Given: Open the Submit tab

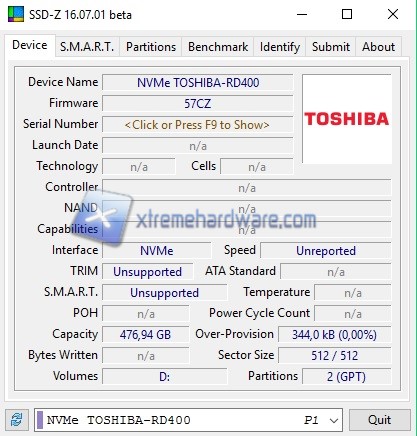Looking at the screenshot, I should click(x=331, y=47).
